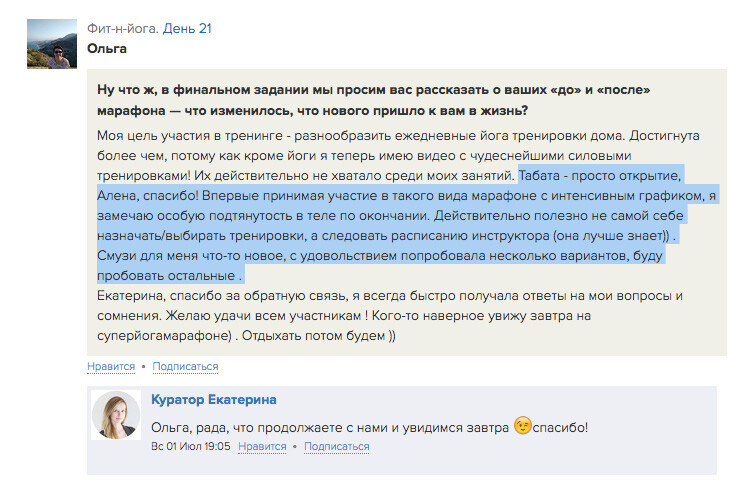Click the line 'Екатерина, спасибо за обратную связь'

coord(223,296)
